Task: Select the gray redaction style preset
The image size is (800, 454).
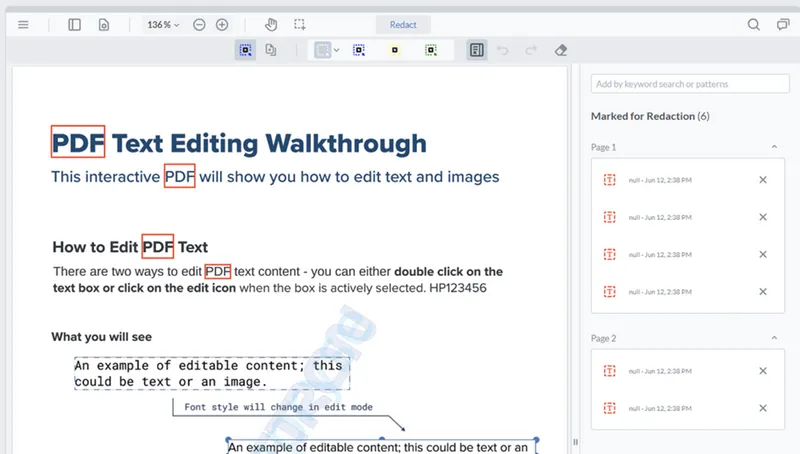Action: point(322,50)
